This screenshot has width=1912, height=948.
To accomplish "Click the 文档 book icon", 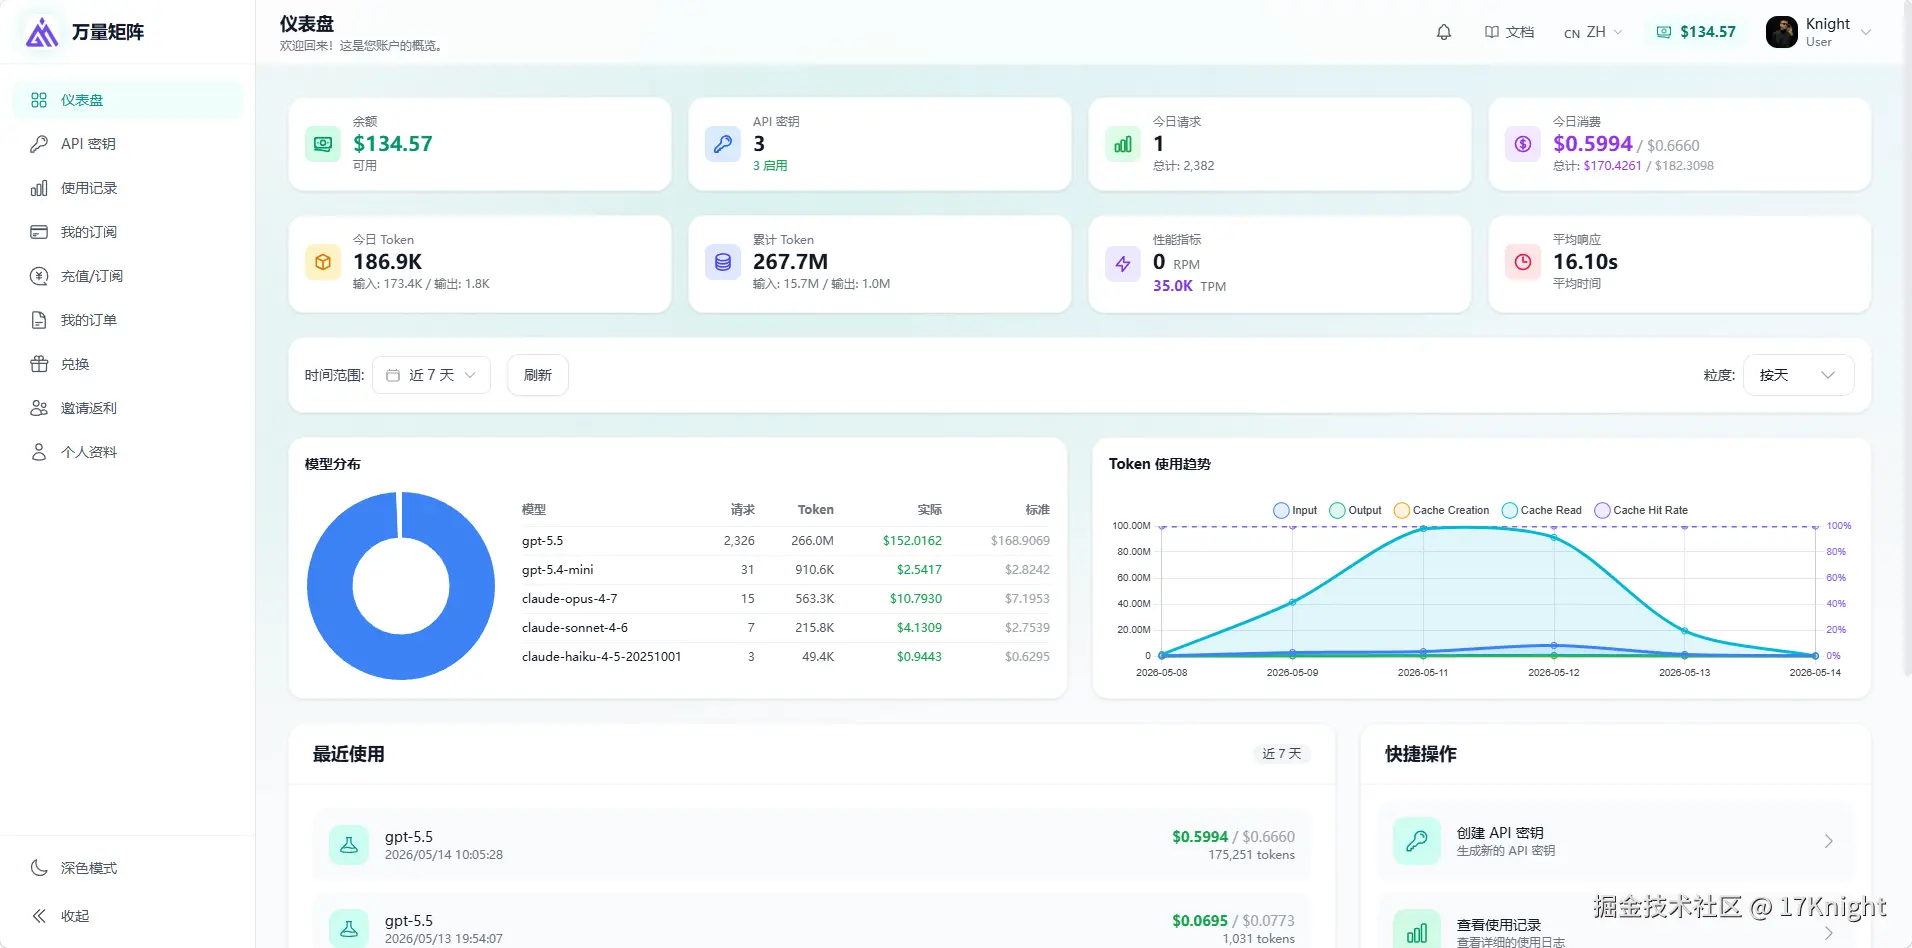I will [1492, 32].
